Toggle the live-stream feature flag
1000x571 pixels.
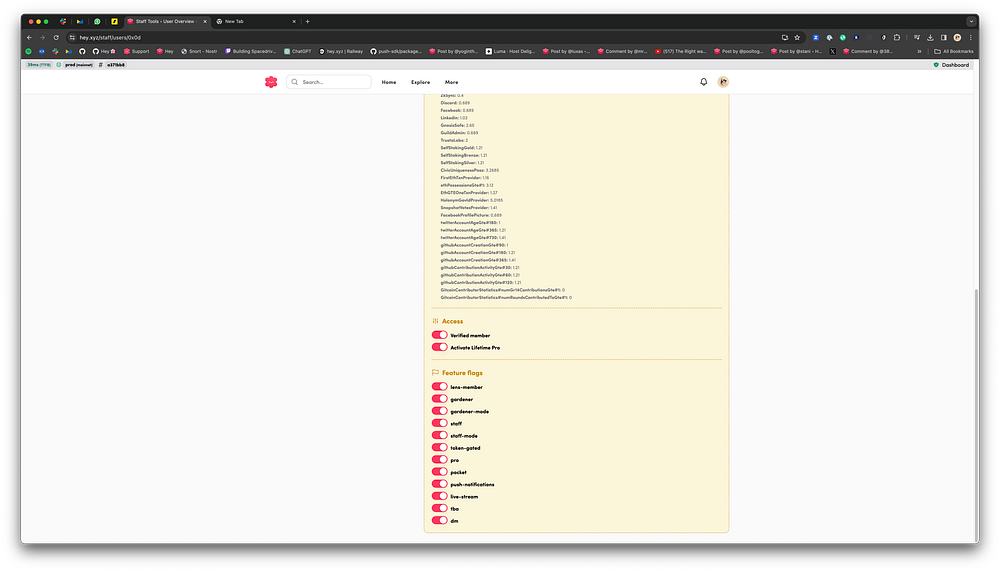(x=439, y=496)
